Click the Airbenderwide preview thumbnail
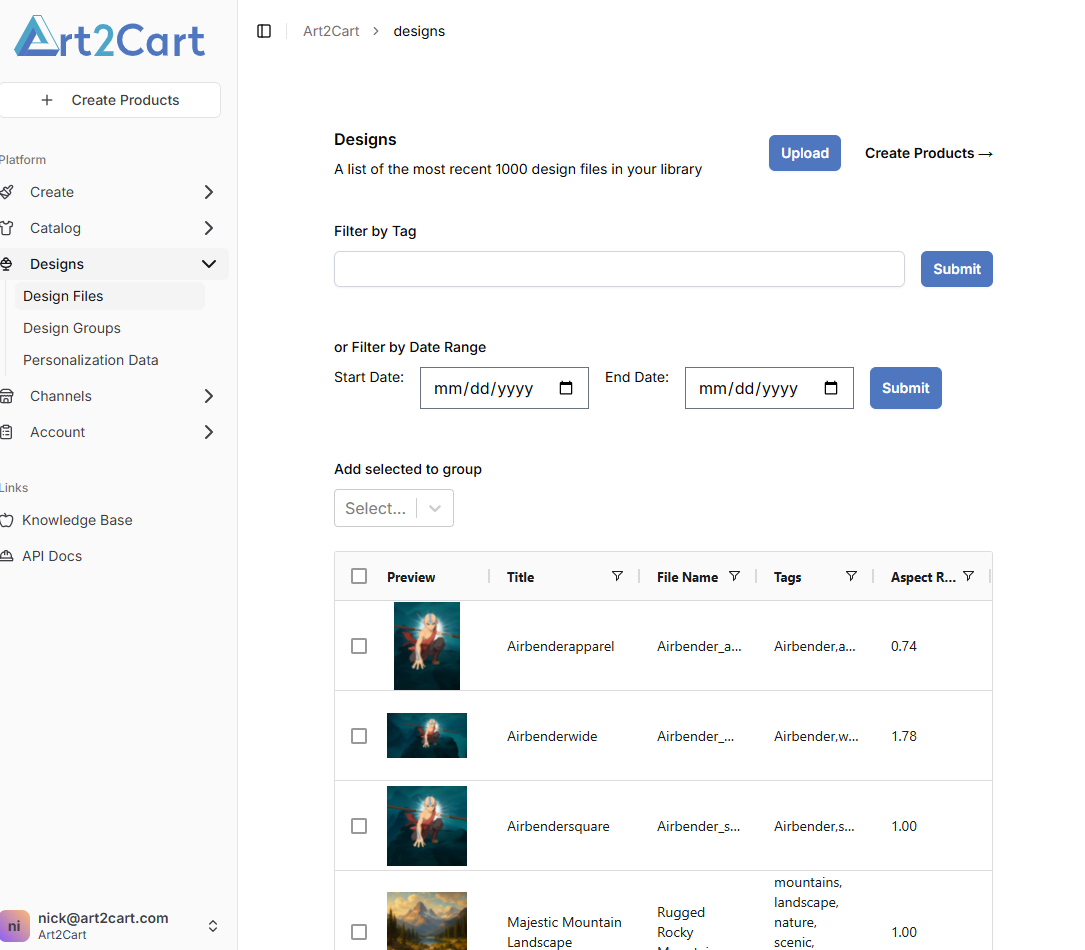The image size is (1085, 950). pos(426,735)
